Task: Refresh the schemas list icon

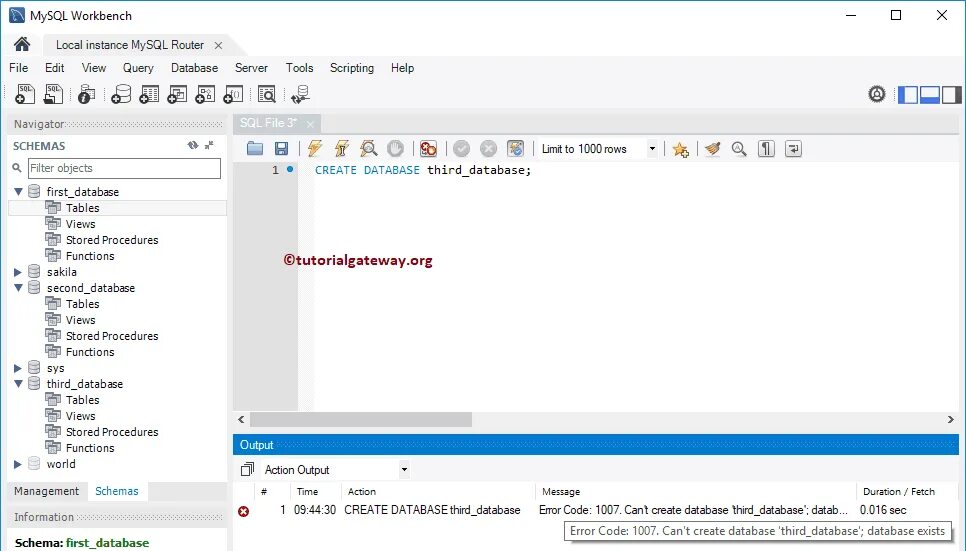Action: [193, 145]
